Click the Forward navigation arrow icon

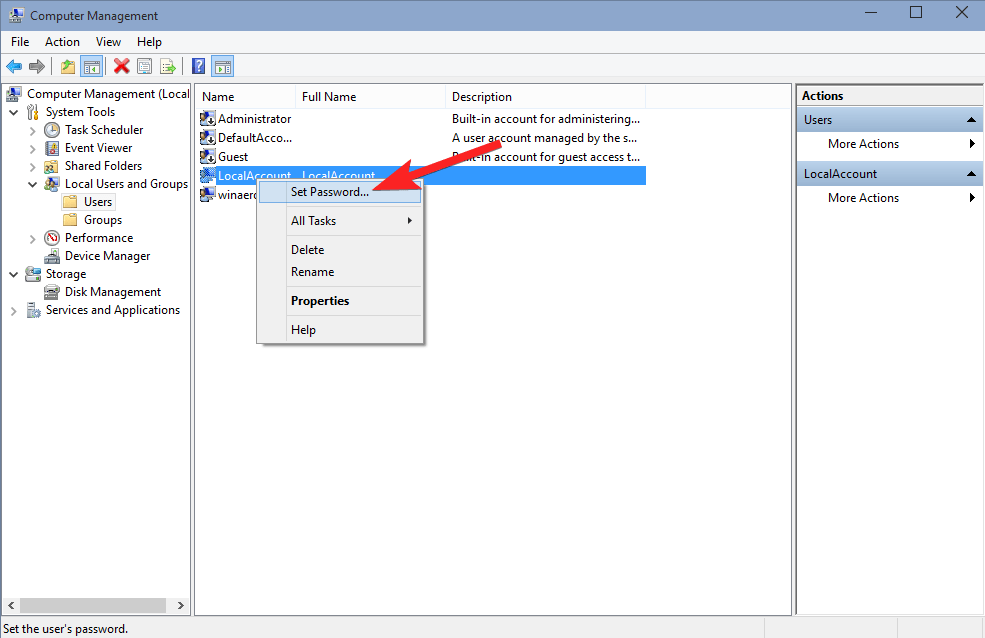38,66
